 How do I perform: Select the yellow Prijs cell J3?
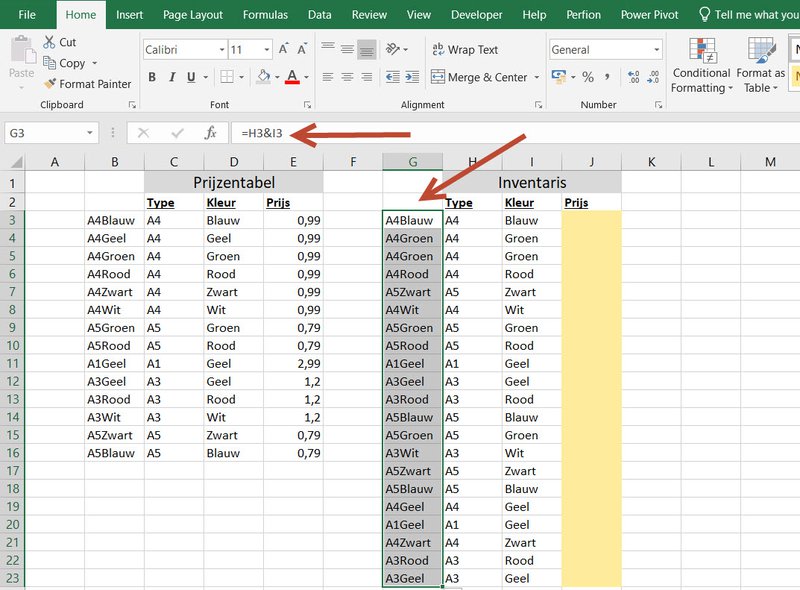591,220
